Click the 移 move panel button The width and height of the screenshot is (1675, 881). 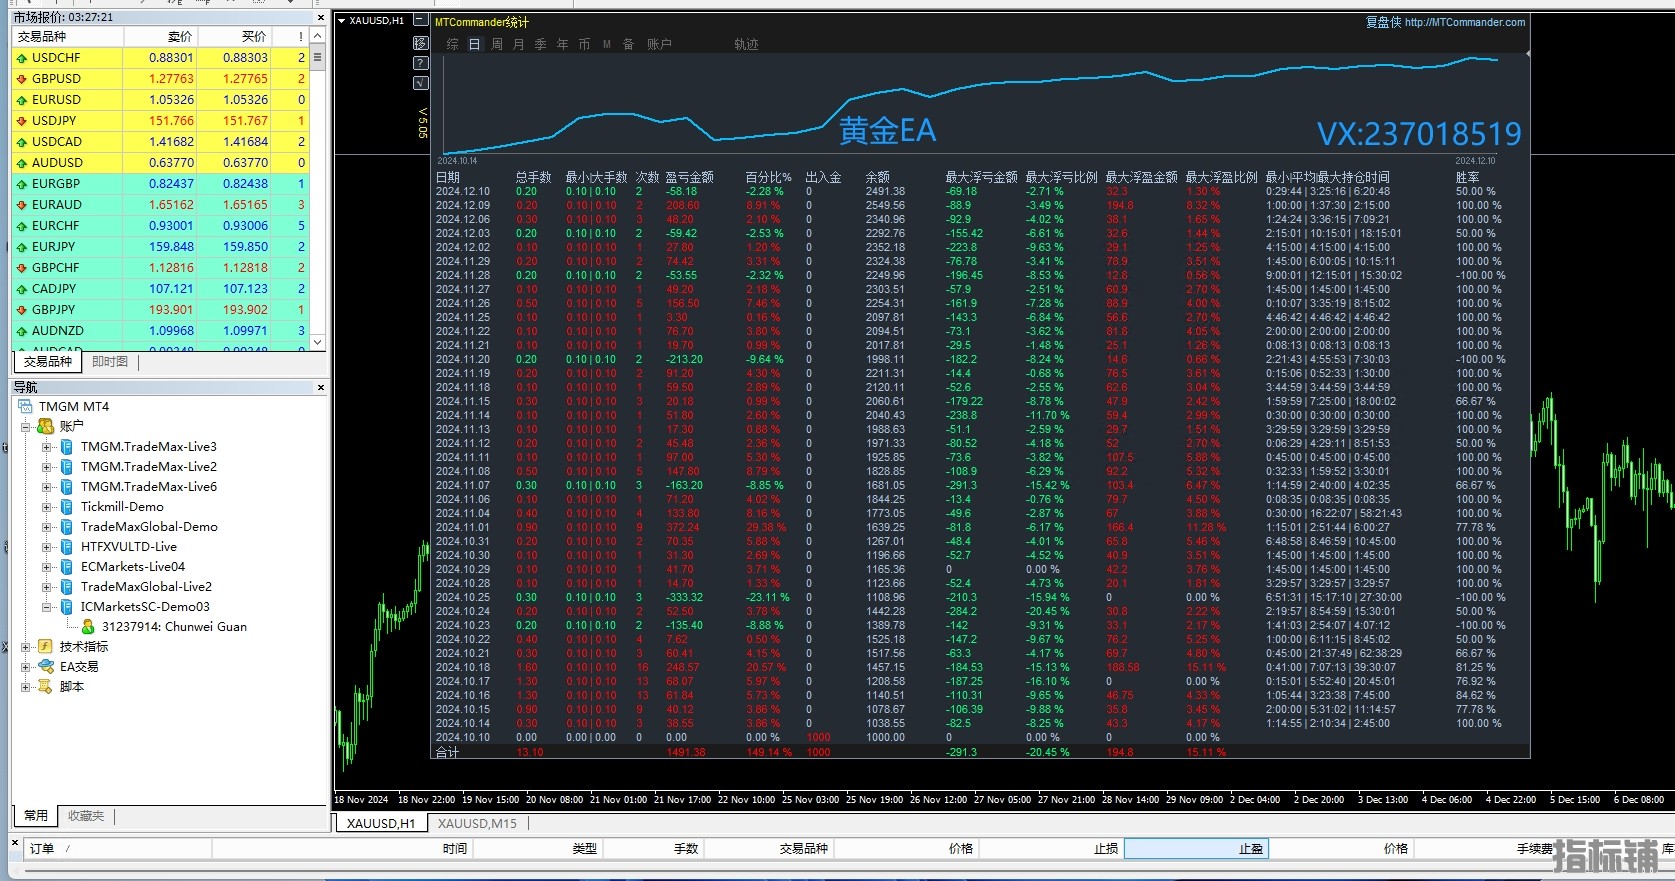(x=420, y=43)
